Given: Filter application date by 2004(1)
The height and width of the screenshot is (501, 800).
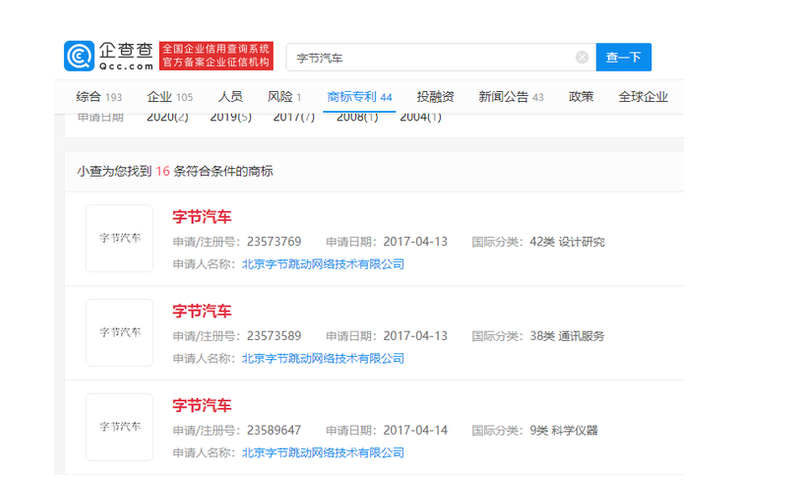Looking at the screenshot, I should (420, 118).
